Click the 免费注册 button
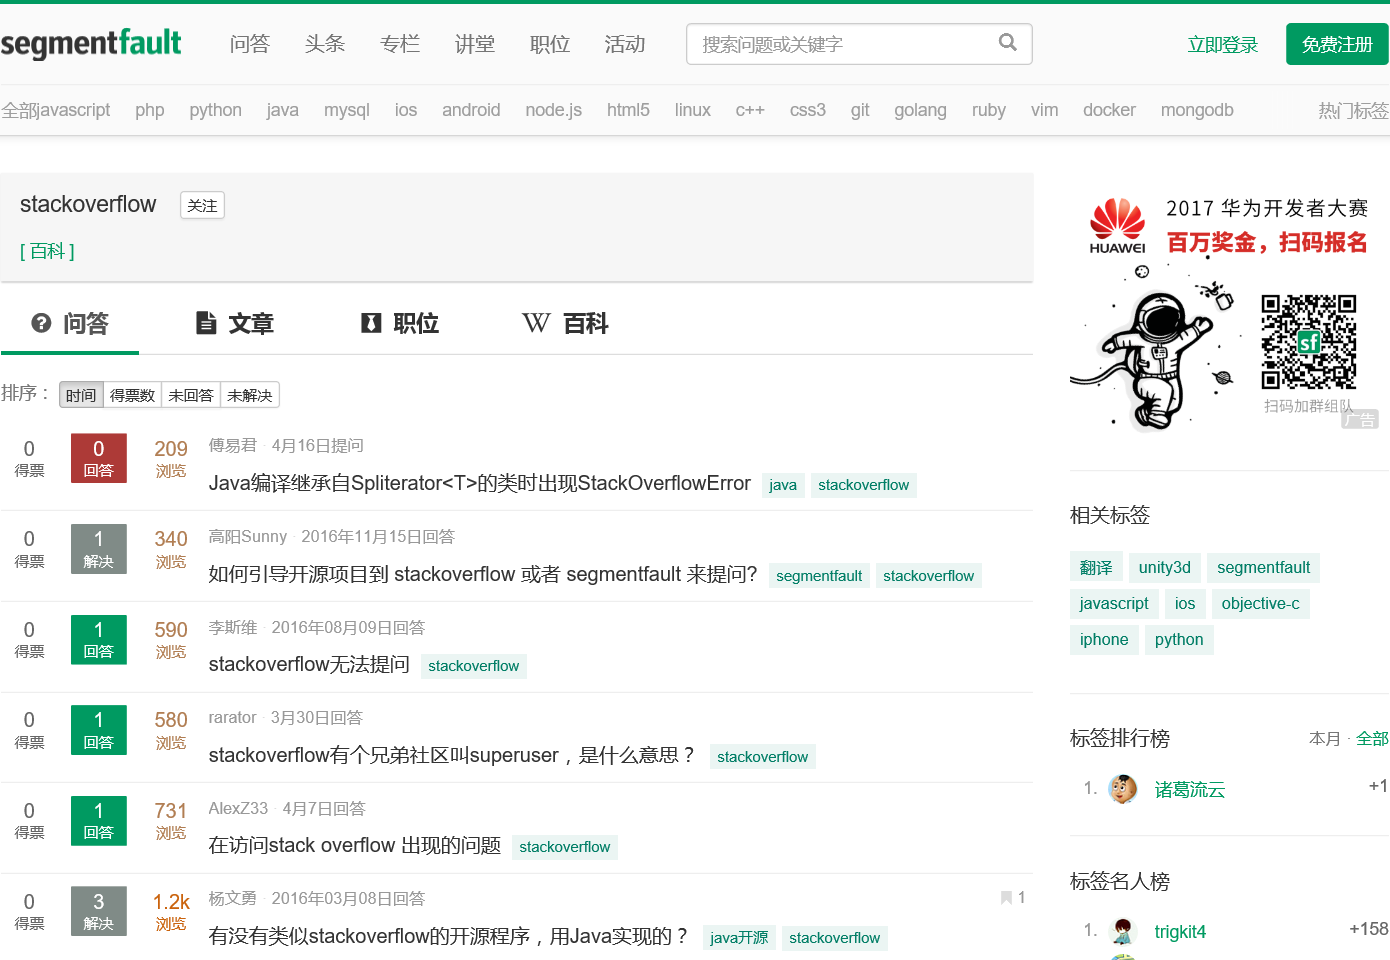Image resolution: width=1390 pixels, height=960 pixels. (1337, 44)
